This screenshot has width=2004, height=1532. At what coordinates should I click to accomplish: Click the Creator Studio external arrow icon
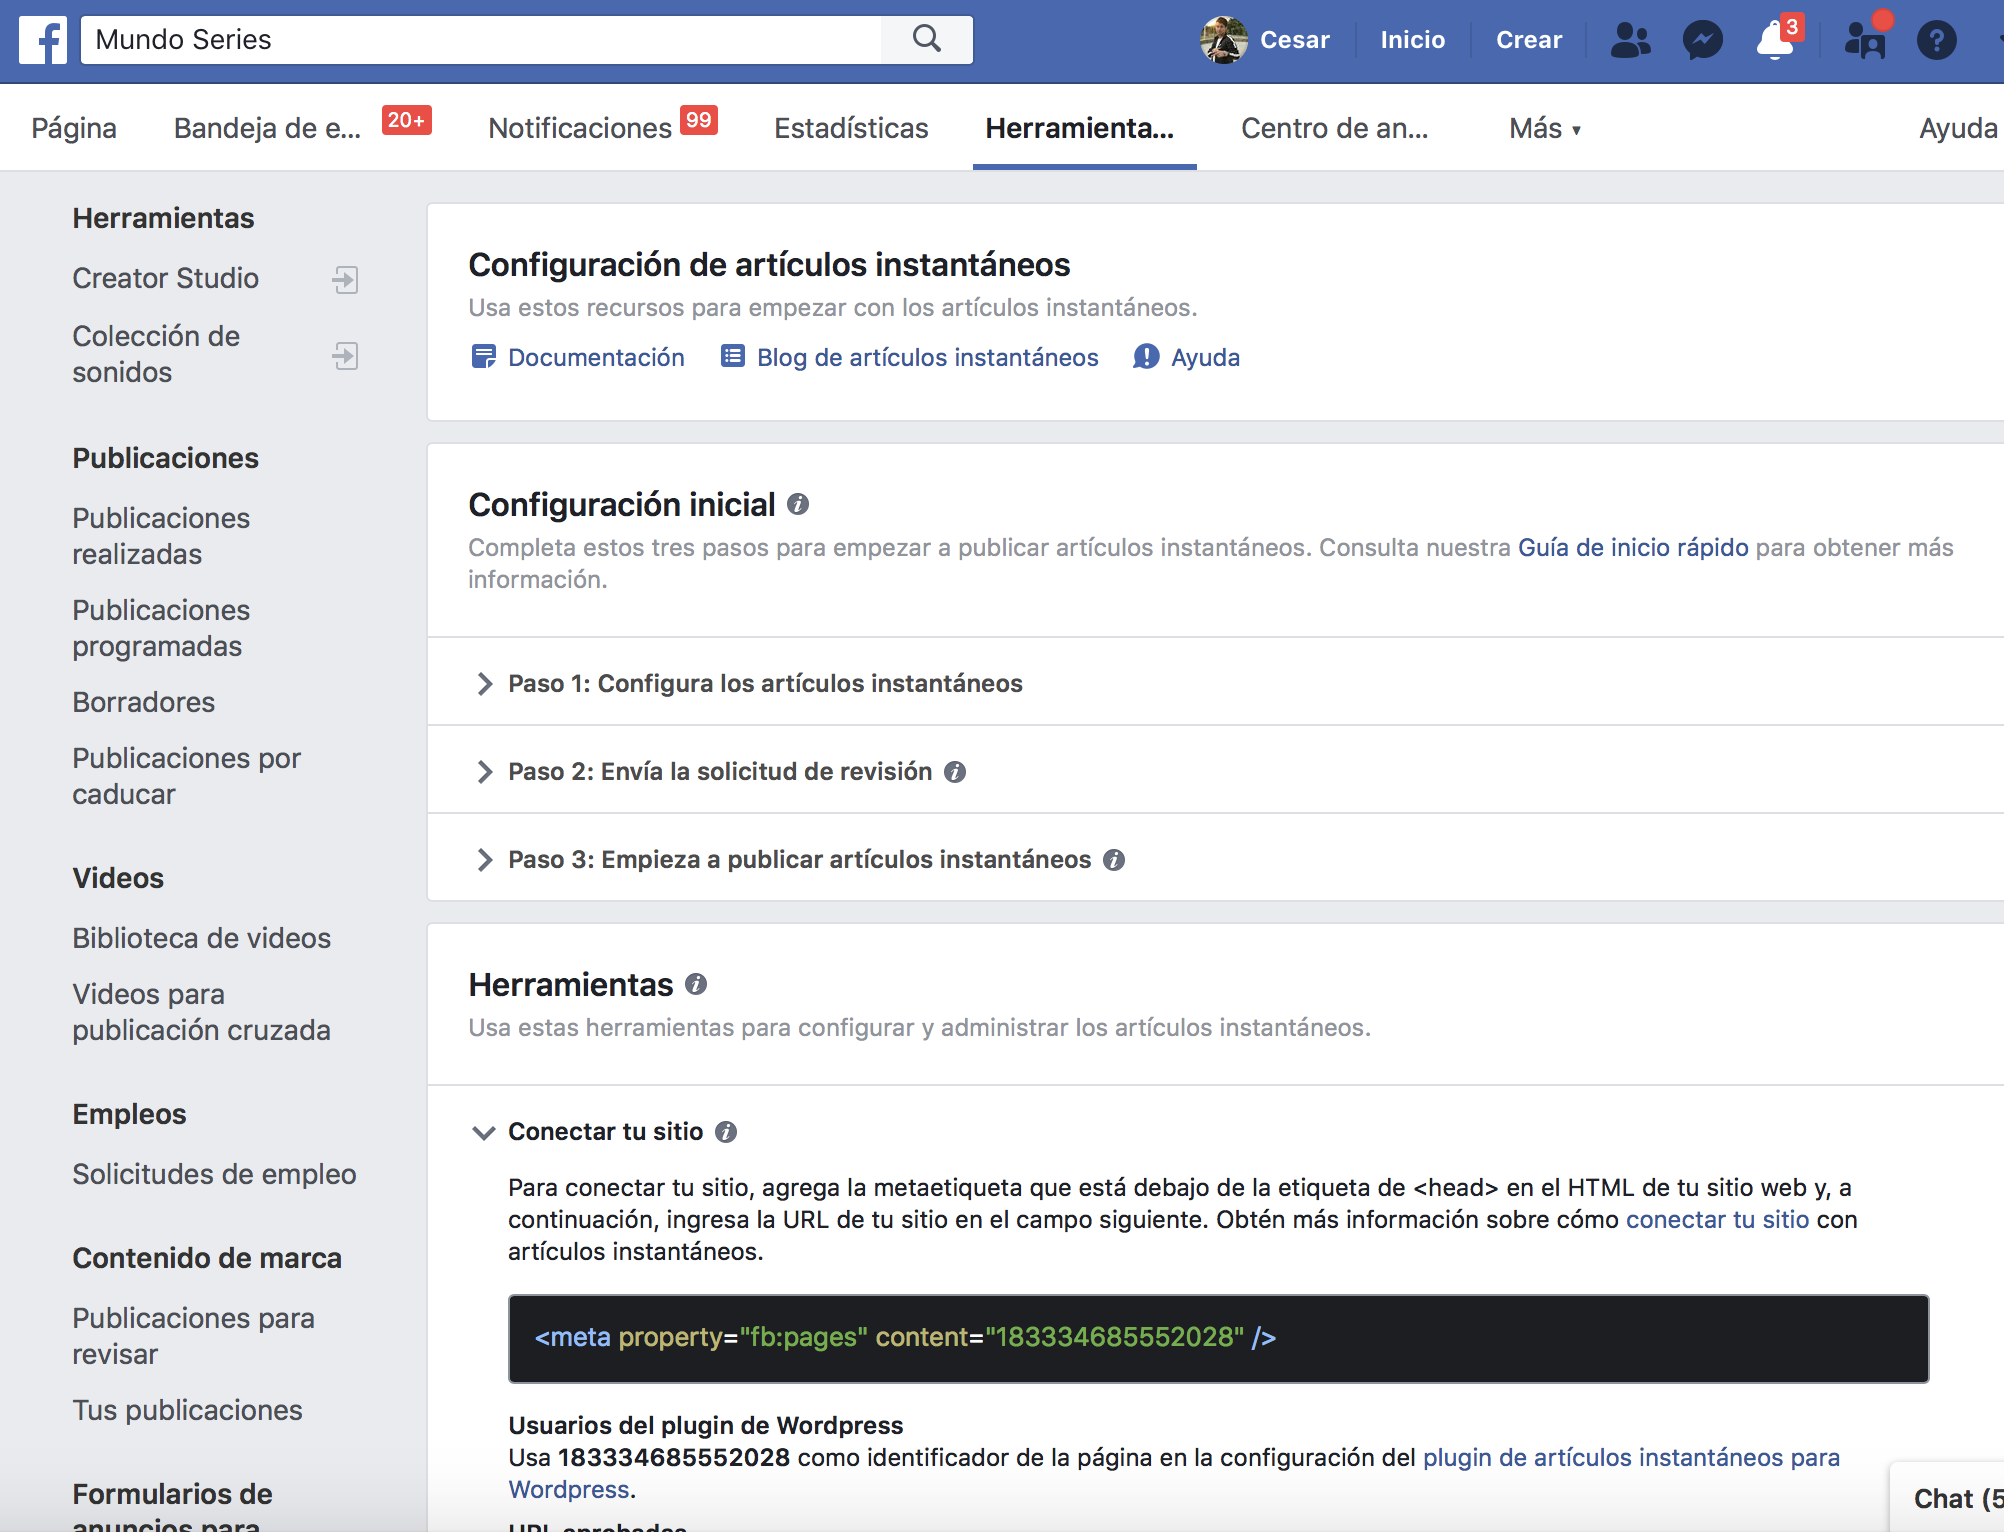345,279
